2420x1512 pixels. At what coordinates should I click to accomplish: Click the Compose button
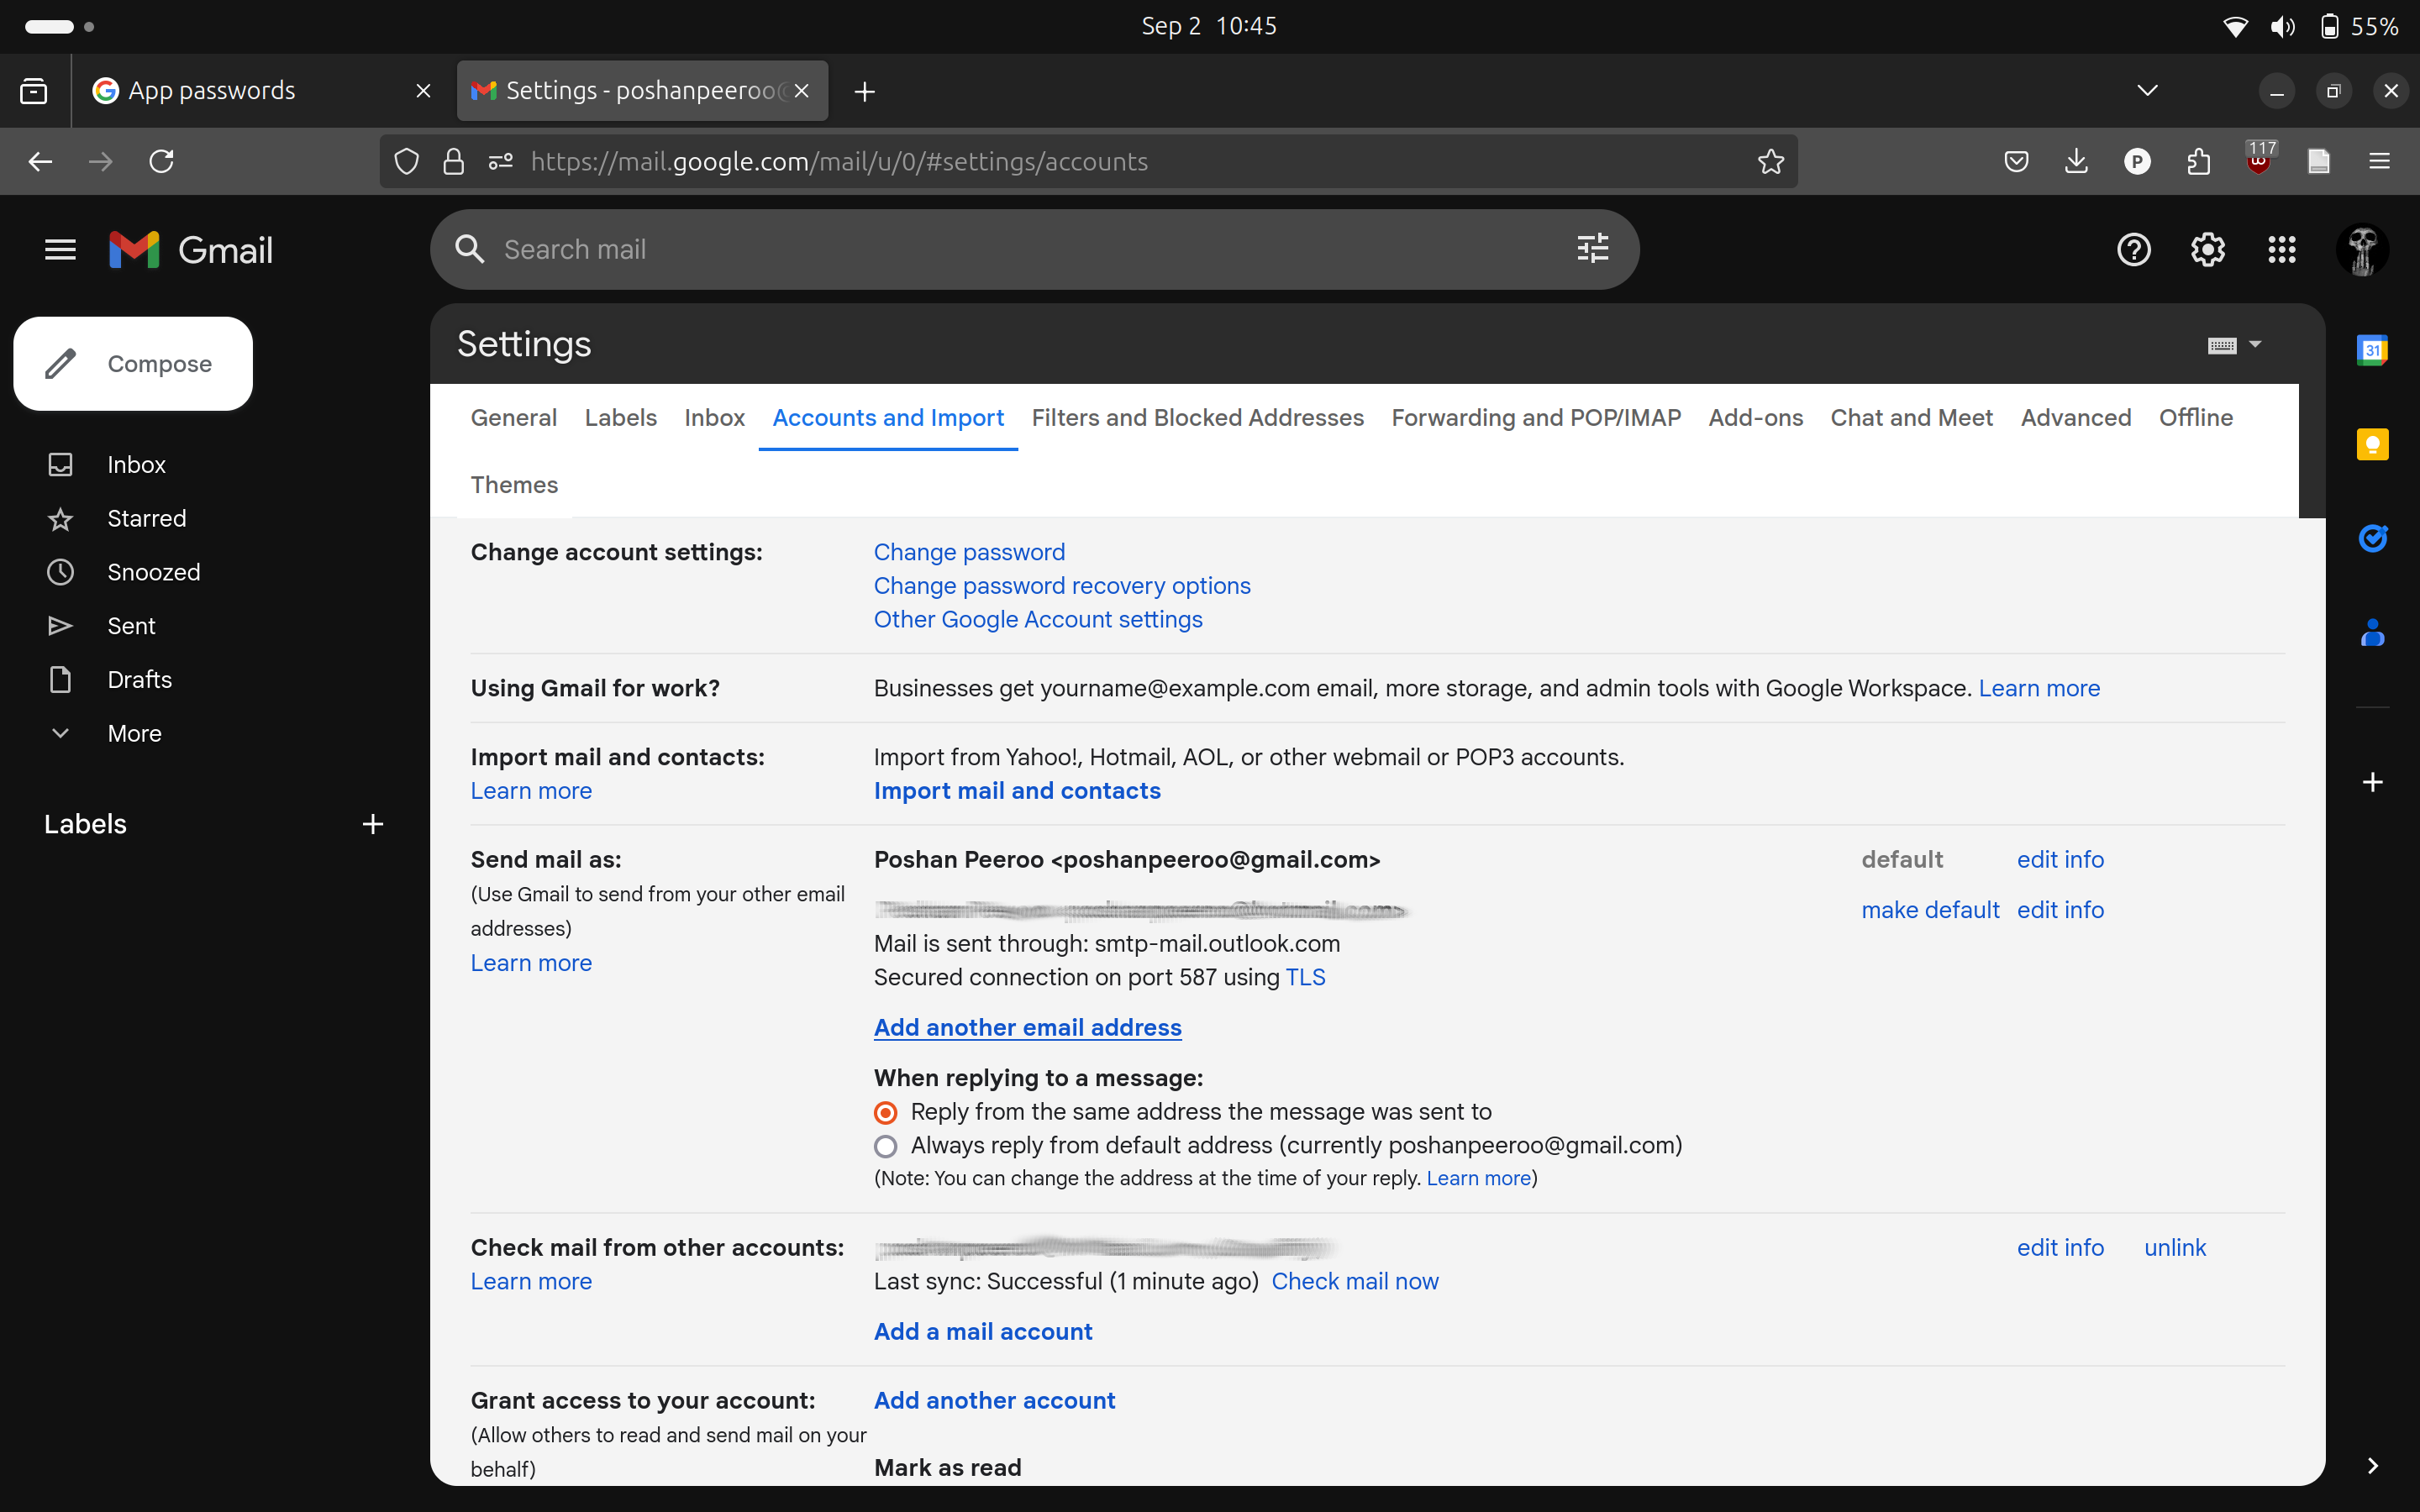click(133, 364)
